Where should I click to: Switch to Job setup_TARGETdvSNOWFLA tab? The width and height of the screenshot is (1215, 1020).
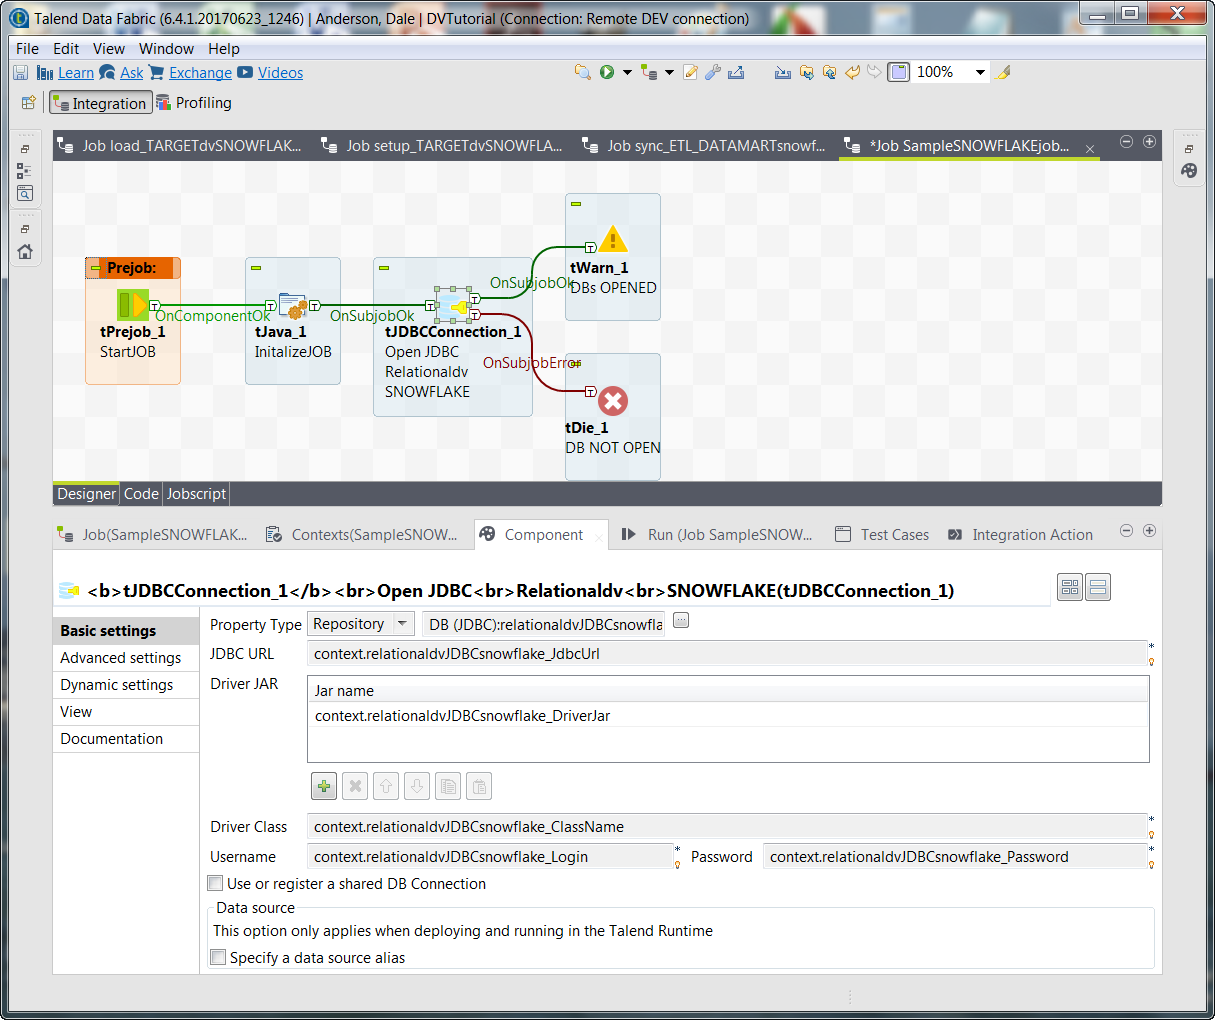[442, 145]
